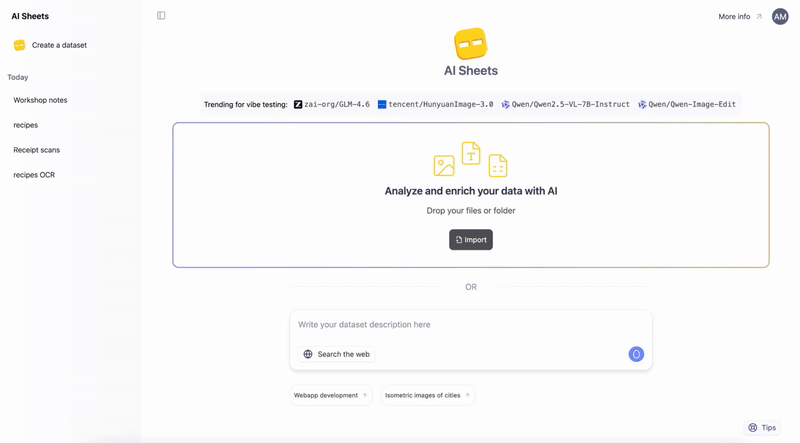This screenshot has width=800, height=443.
Task: Click the image file icon in drop zone
Action: tap(444, 166)
